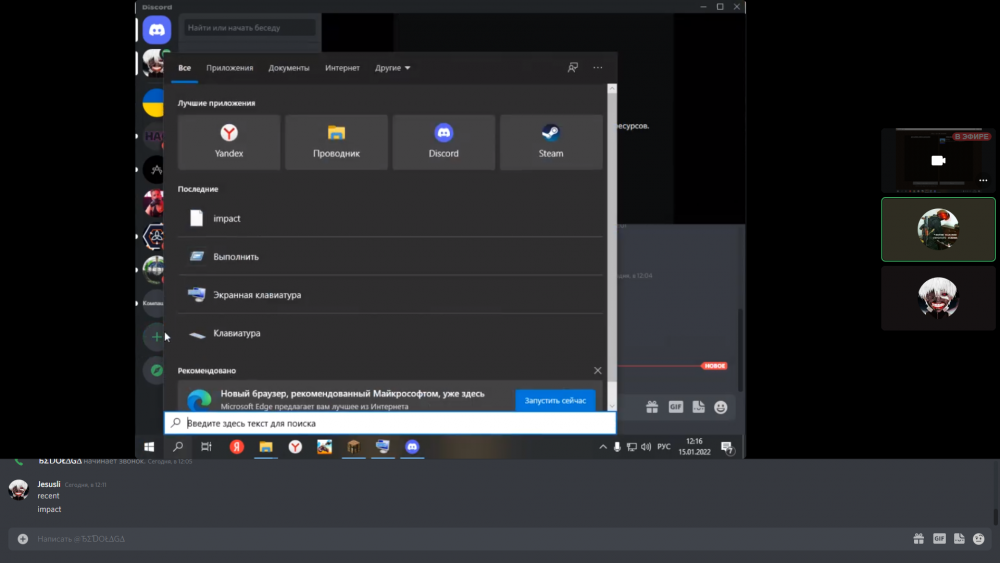The image size is (1000, 563).
Task: Open the gift icon in shared Discord window
Action: point(652,407)
